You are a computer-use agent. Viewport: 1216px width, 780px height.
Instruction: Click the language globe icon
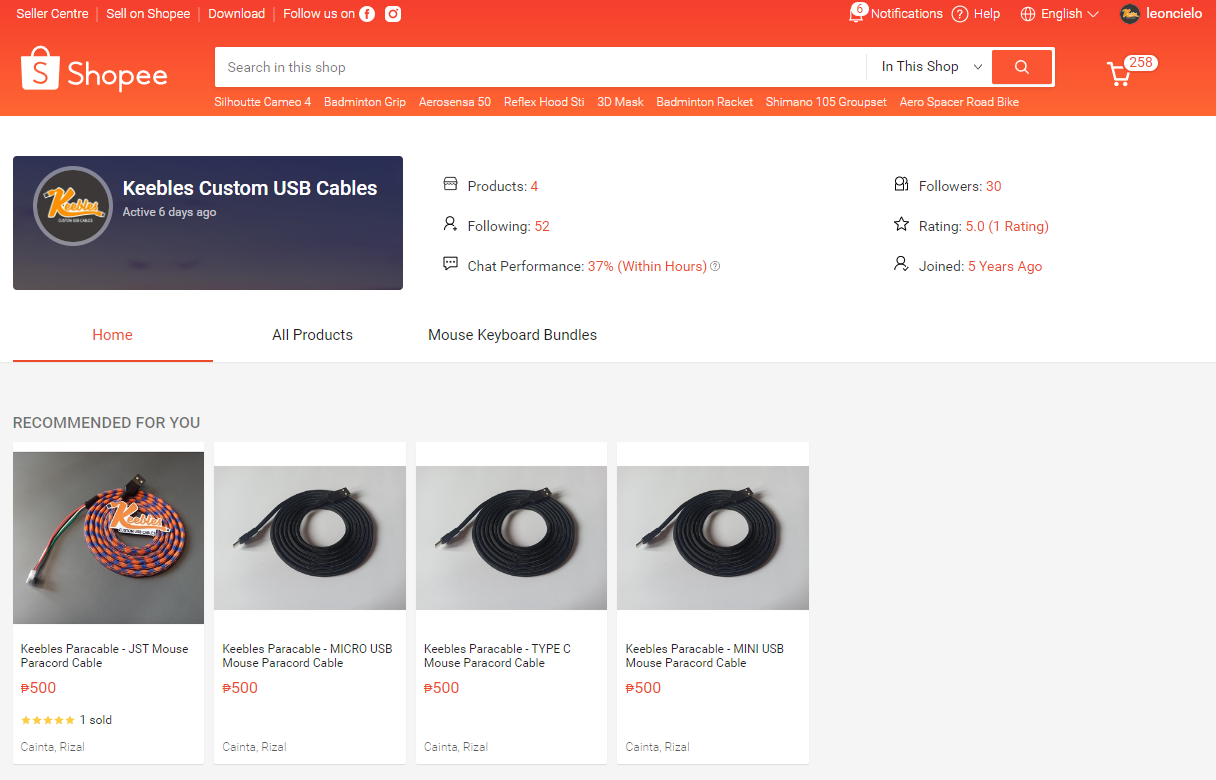[1028, 14]
